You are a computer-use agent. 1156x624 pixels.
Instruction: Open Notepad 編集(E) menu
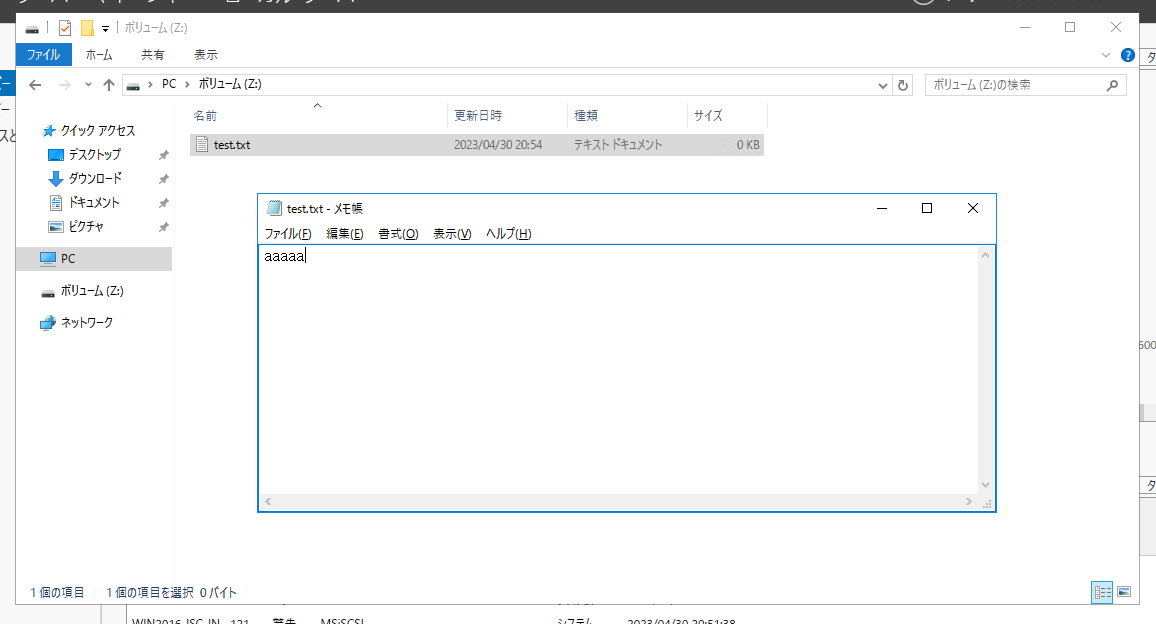click(344, 234)
